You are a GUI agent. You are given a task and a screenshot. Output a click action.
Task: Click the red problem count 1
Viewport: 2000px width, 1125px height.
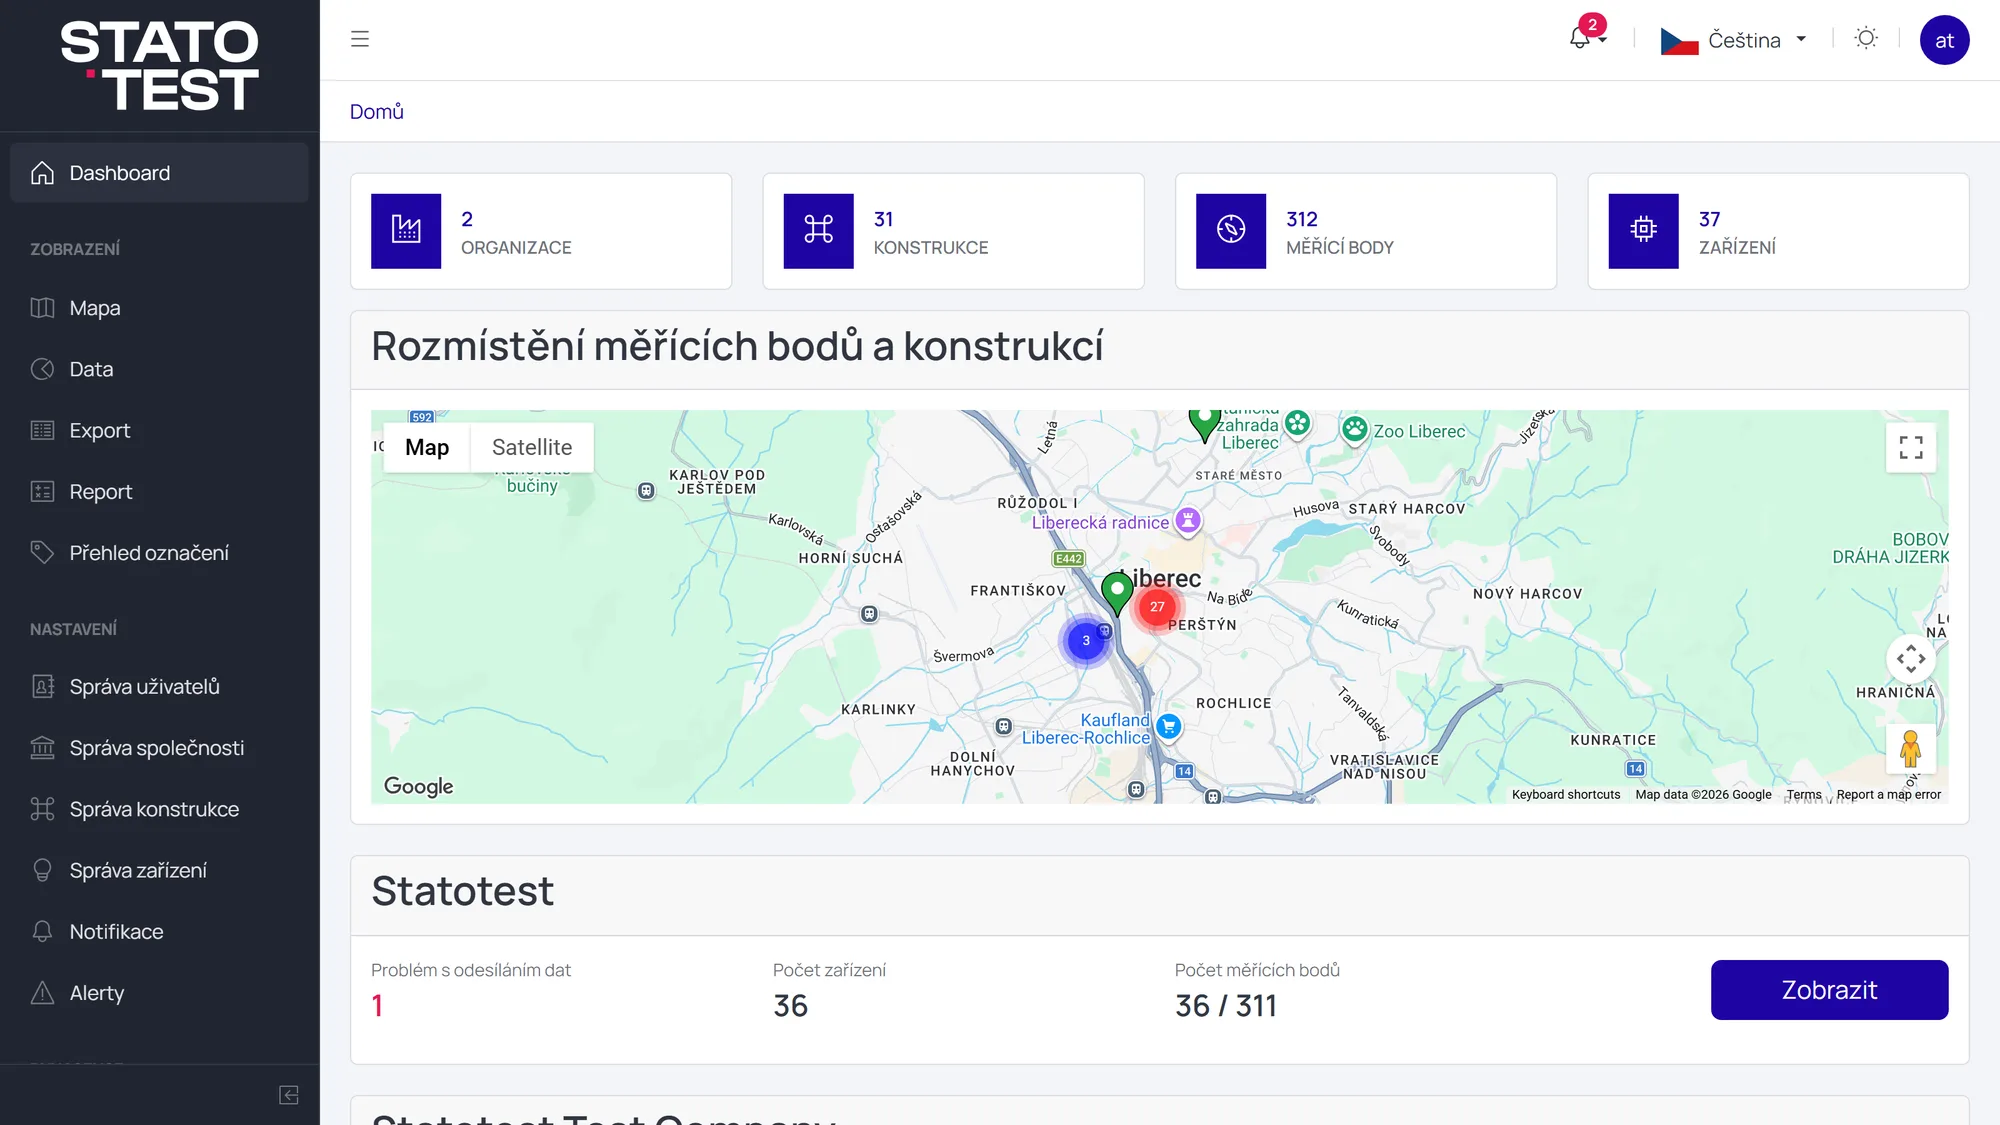coord(377,1006)
